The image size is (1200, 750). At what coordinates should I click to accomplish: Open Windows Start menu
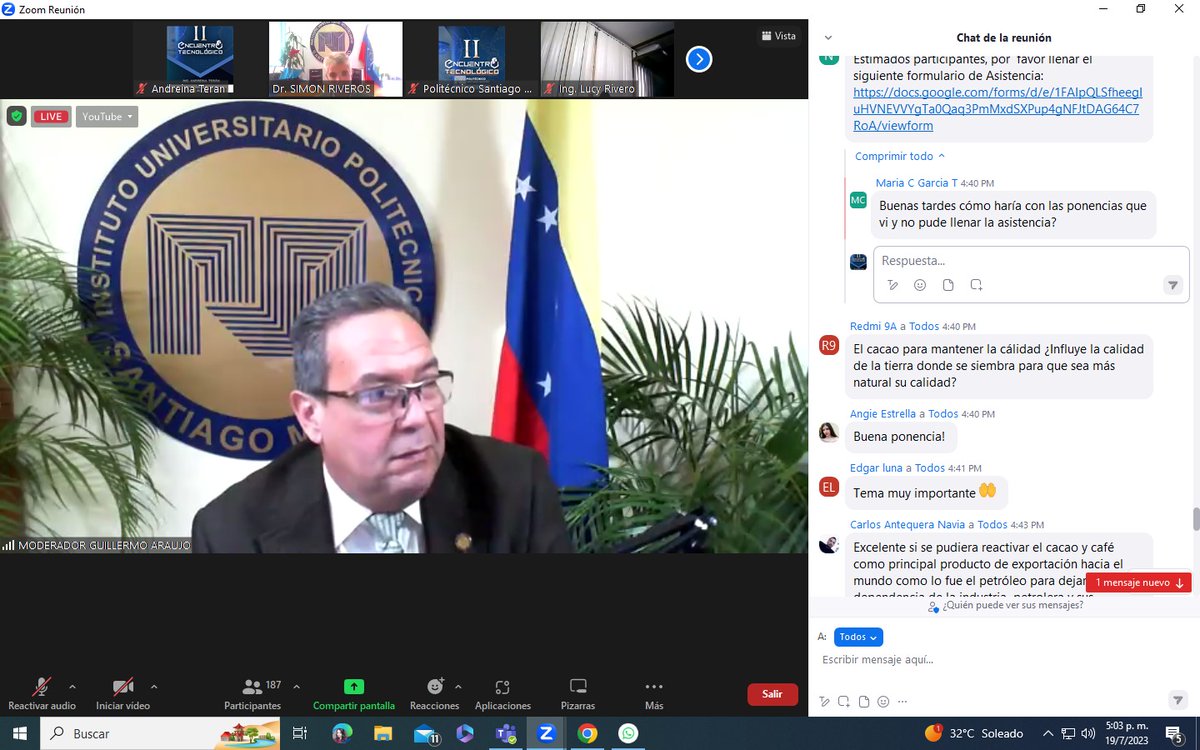click(19, 733)
